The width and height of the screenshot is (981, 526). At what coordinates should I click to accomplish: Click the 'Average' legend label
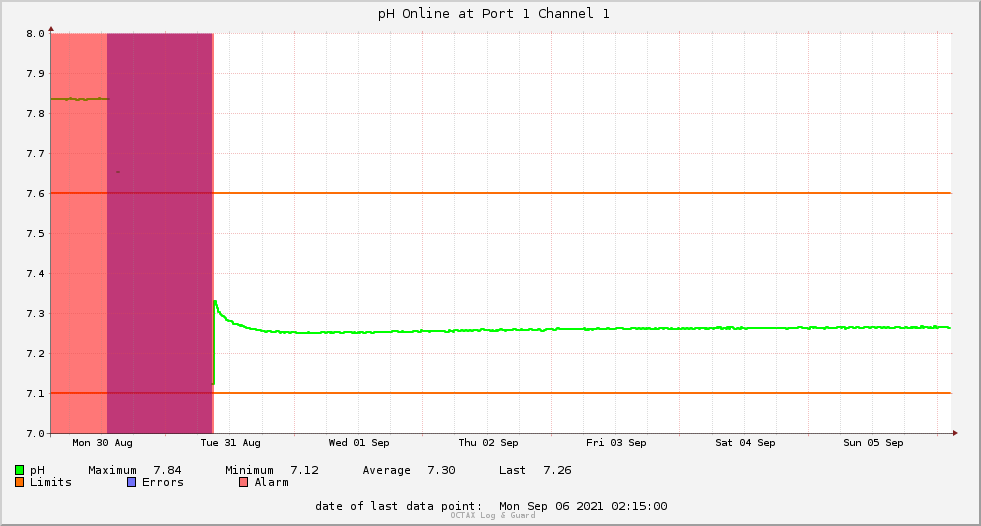coord(387,470)
